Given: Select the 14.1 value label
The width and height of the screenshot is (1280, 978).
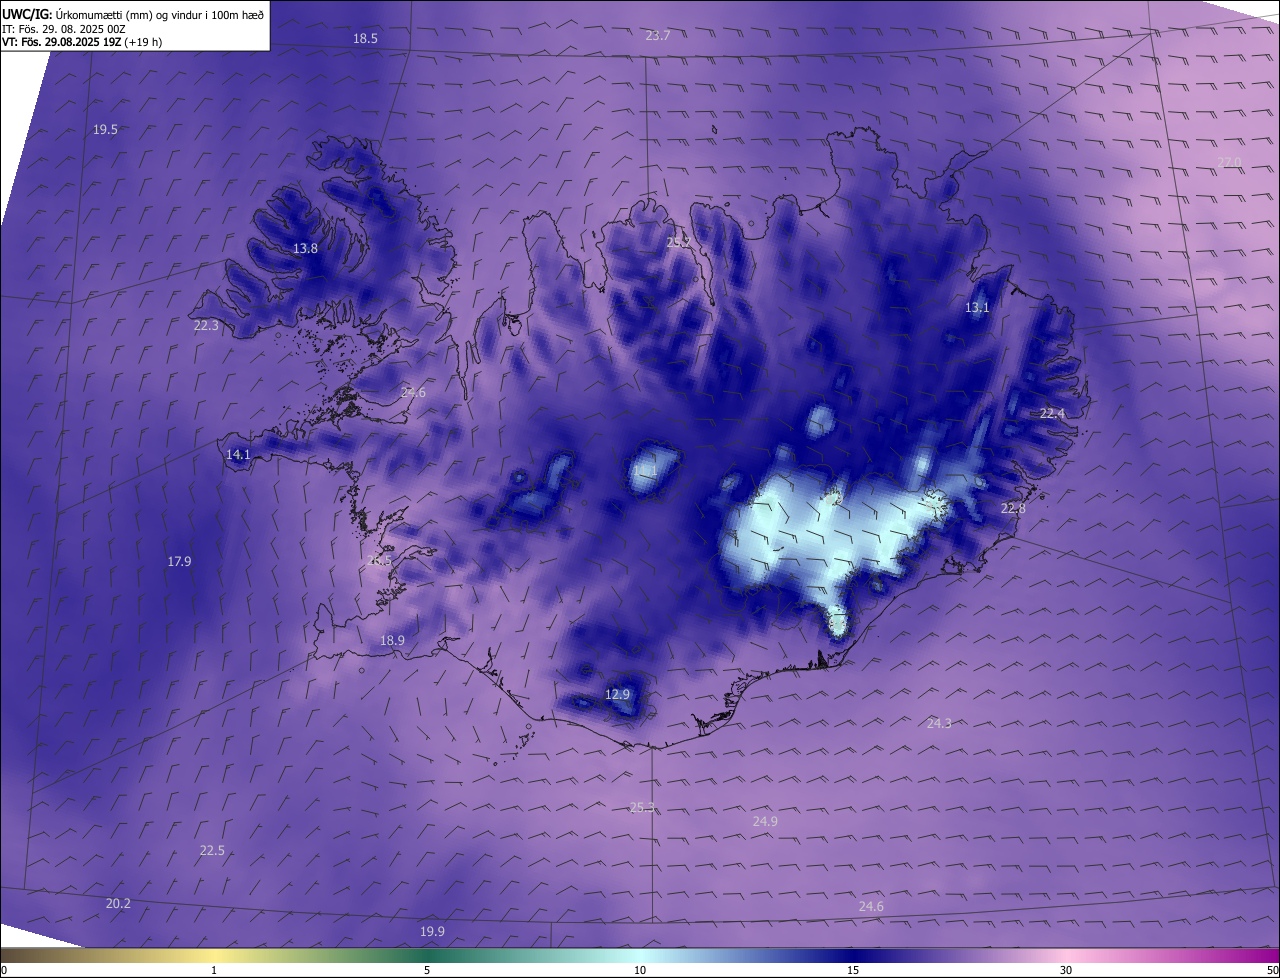Looking at the screenshot, I should click(x=238, y=455).
